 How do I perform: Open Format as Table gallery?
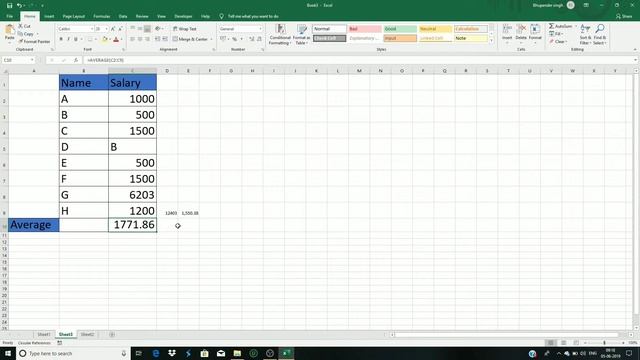[302, 35]
